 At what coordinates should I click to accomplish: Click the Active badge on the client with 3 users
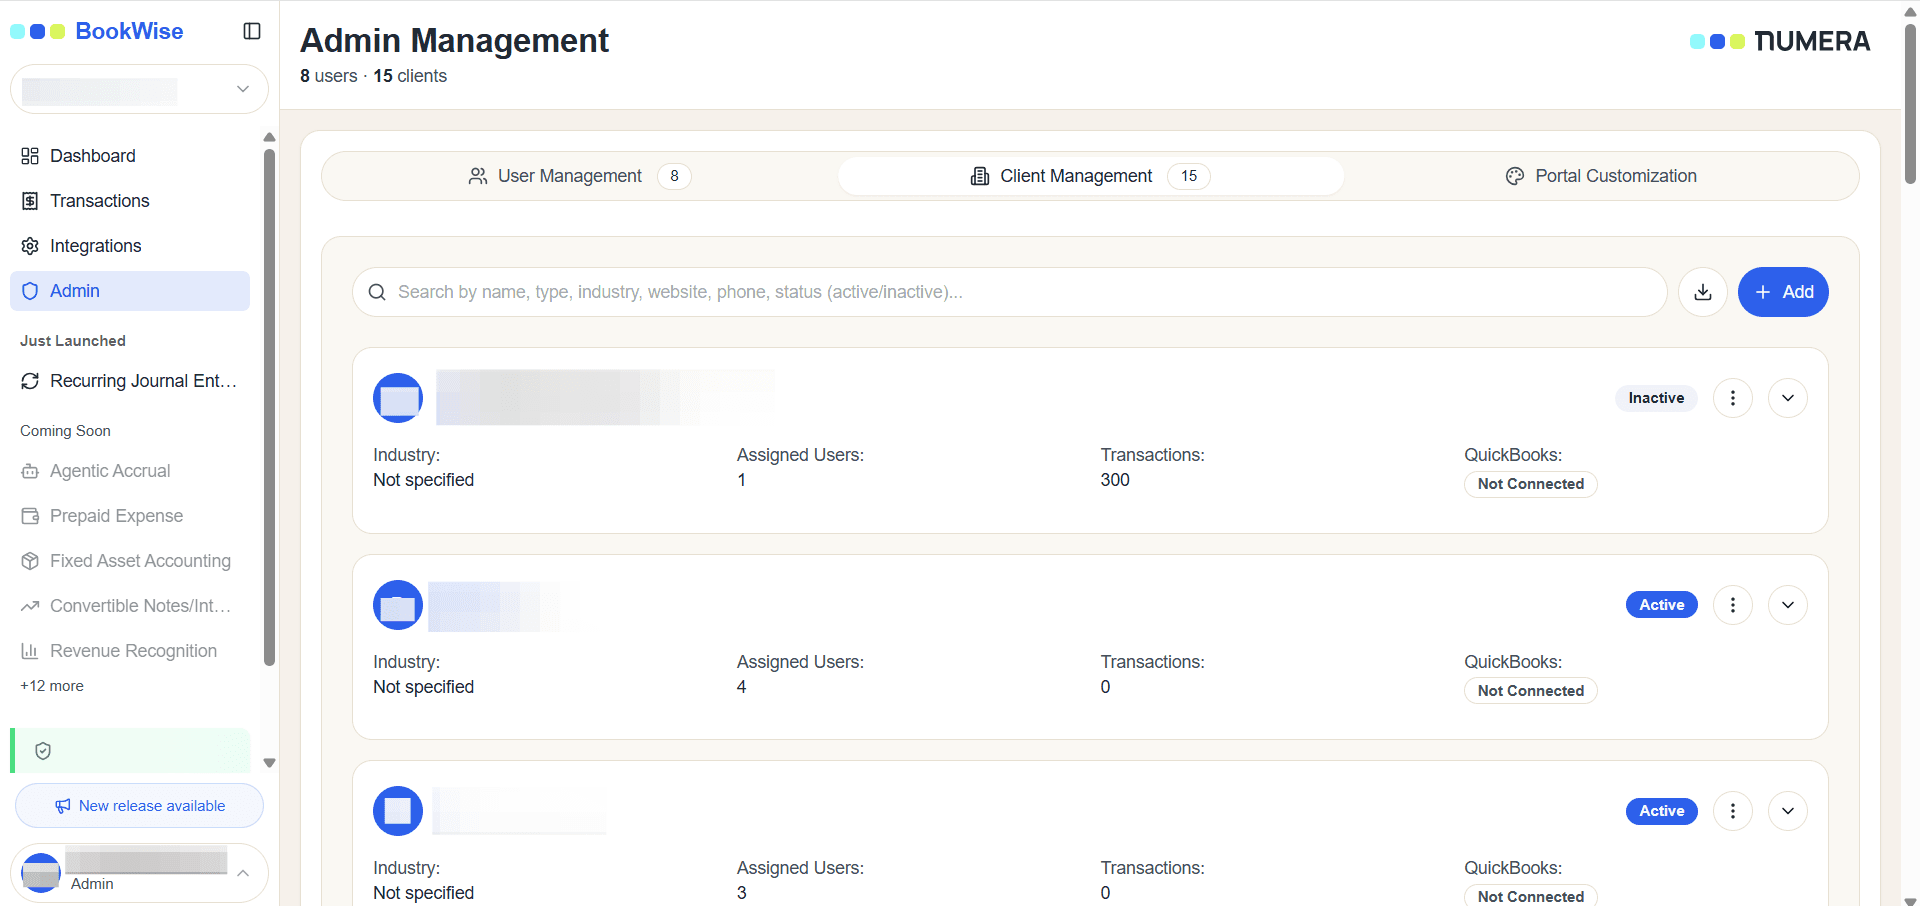(1662, 811)
